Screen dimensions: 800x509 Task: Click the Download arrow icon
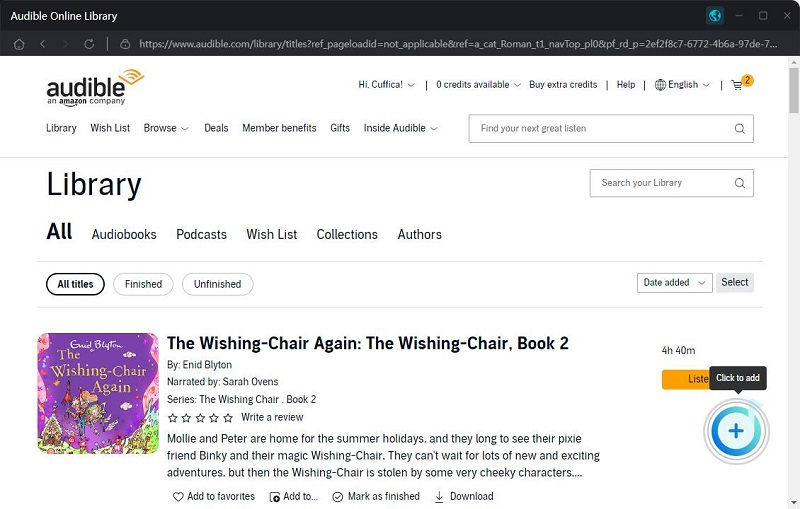tap(439, 497)
